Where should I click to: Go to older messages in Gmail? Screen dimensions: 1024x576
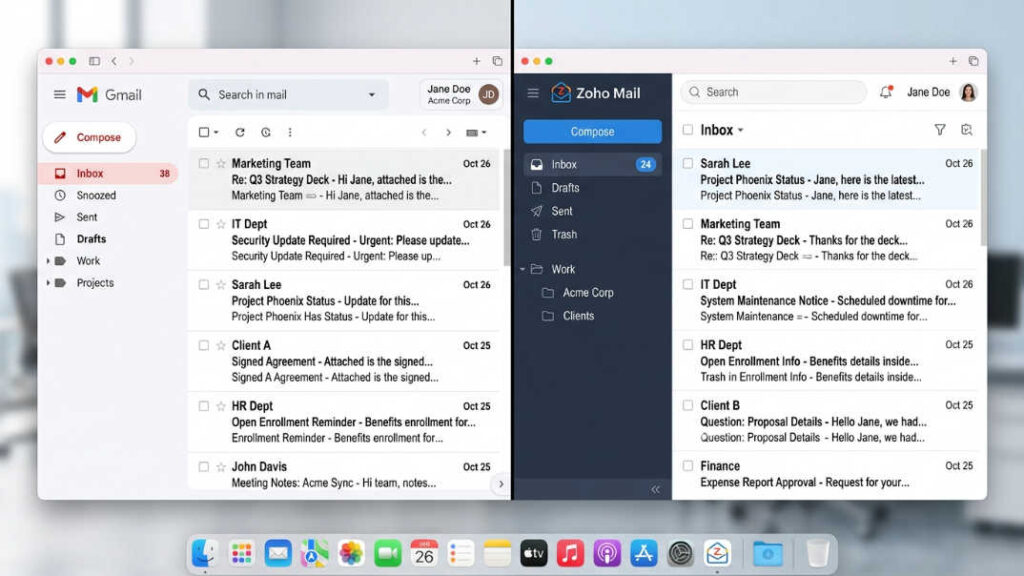[x=448, y=133]
